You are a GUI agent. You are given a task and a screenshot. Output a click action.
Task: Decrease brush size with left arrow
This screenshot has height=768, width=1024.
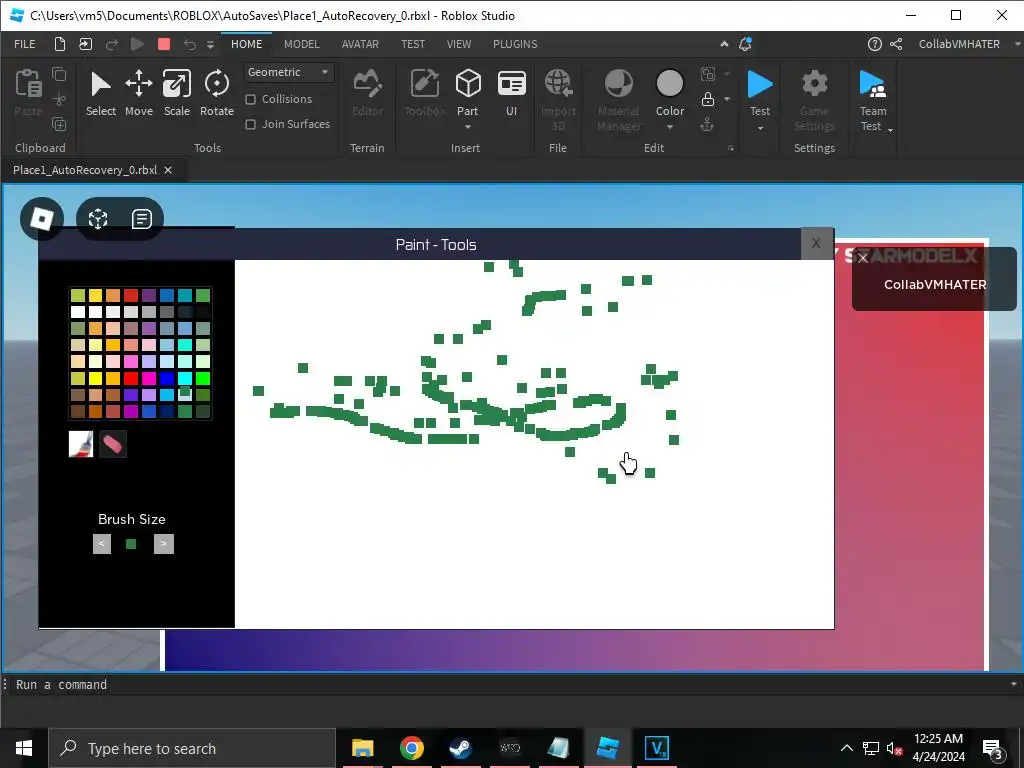(x=102, y=544)
